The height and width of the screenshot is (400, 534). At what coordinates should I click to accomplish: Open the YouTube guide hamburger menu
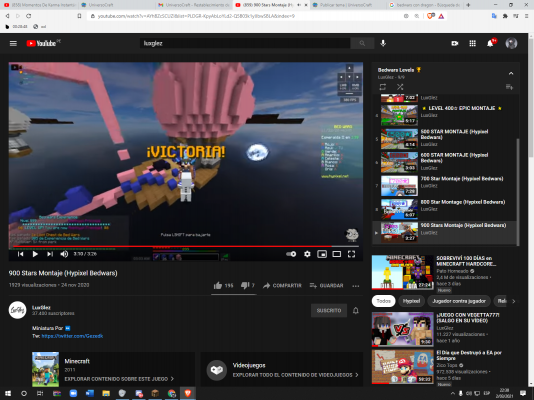[x=13, y=43]
